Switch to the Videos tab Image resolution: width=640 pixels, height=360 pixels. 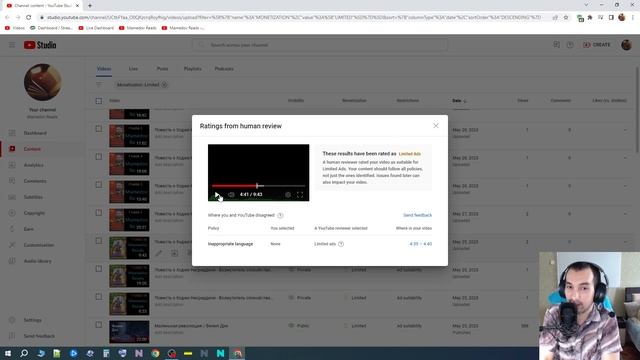coord(104,69)
